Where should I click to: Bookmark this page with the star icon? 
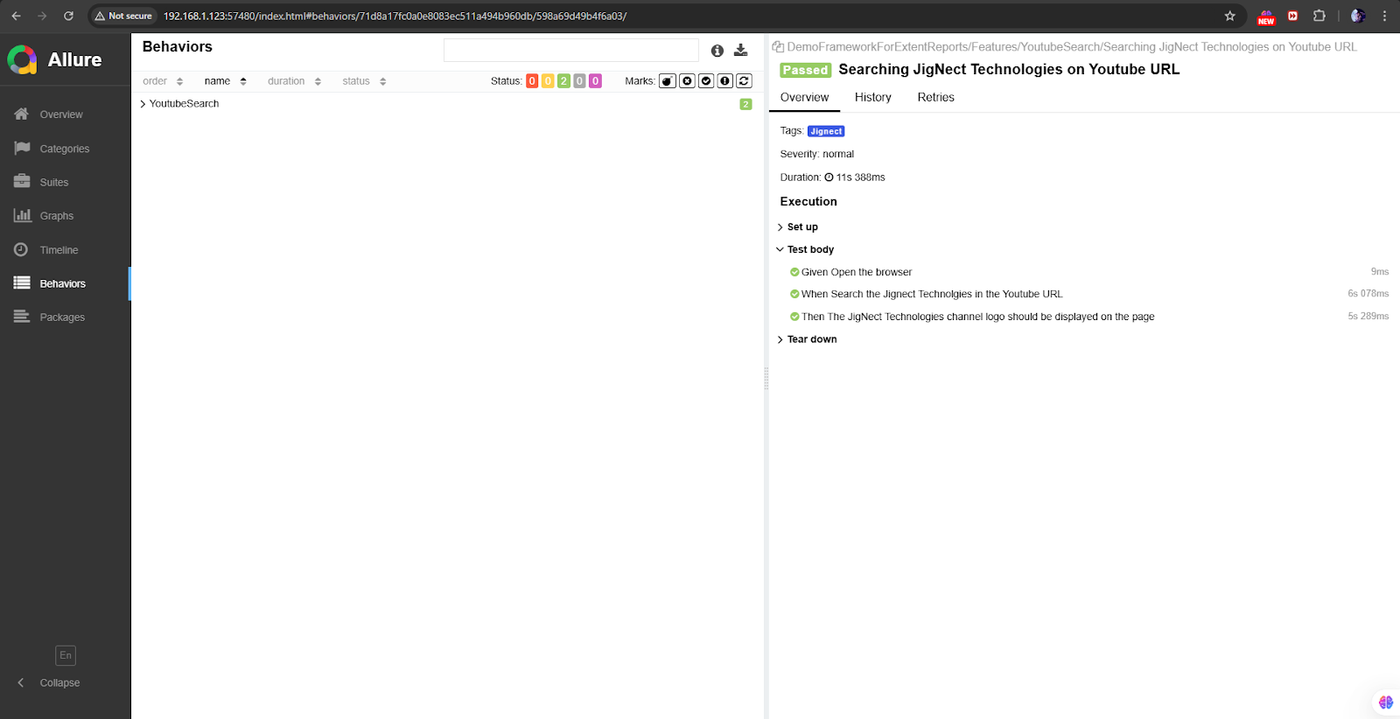tap(1230, 16)
